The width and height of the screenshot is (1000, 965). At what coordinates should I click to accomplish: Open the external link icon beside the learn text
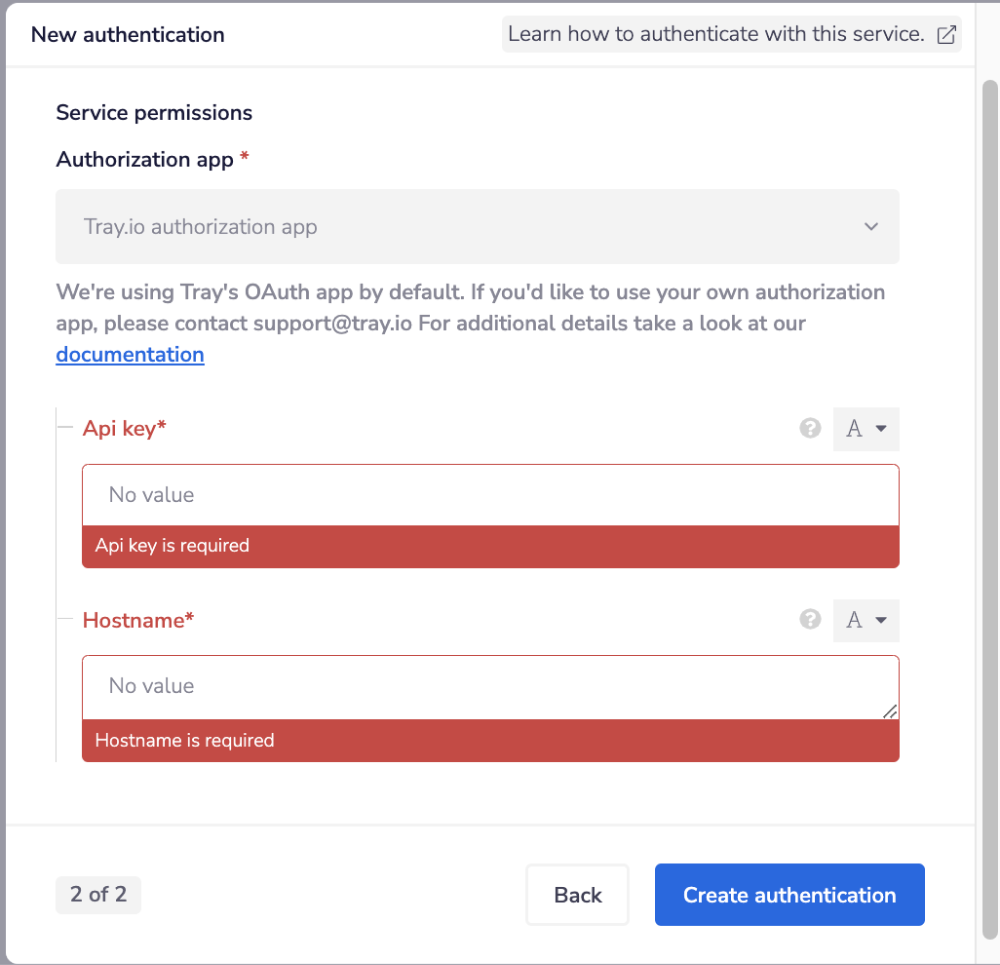click(x=946, y=34)
